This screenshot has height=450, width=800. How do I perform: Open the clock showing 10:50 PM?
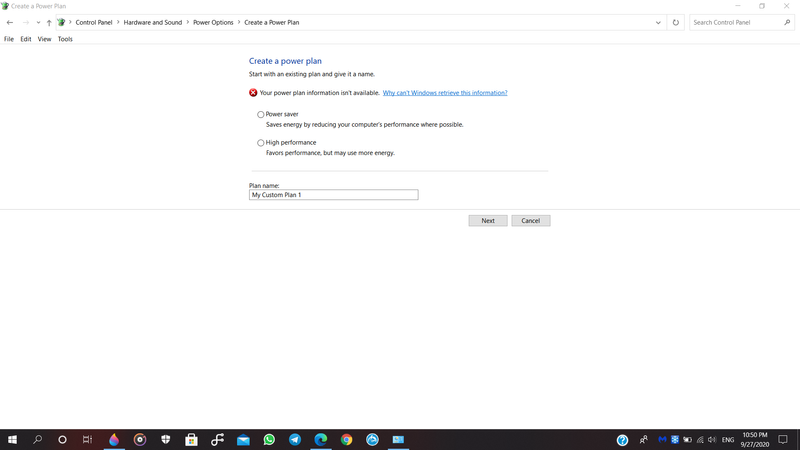pos(755,439)
